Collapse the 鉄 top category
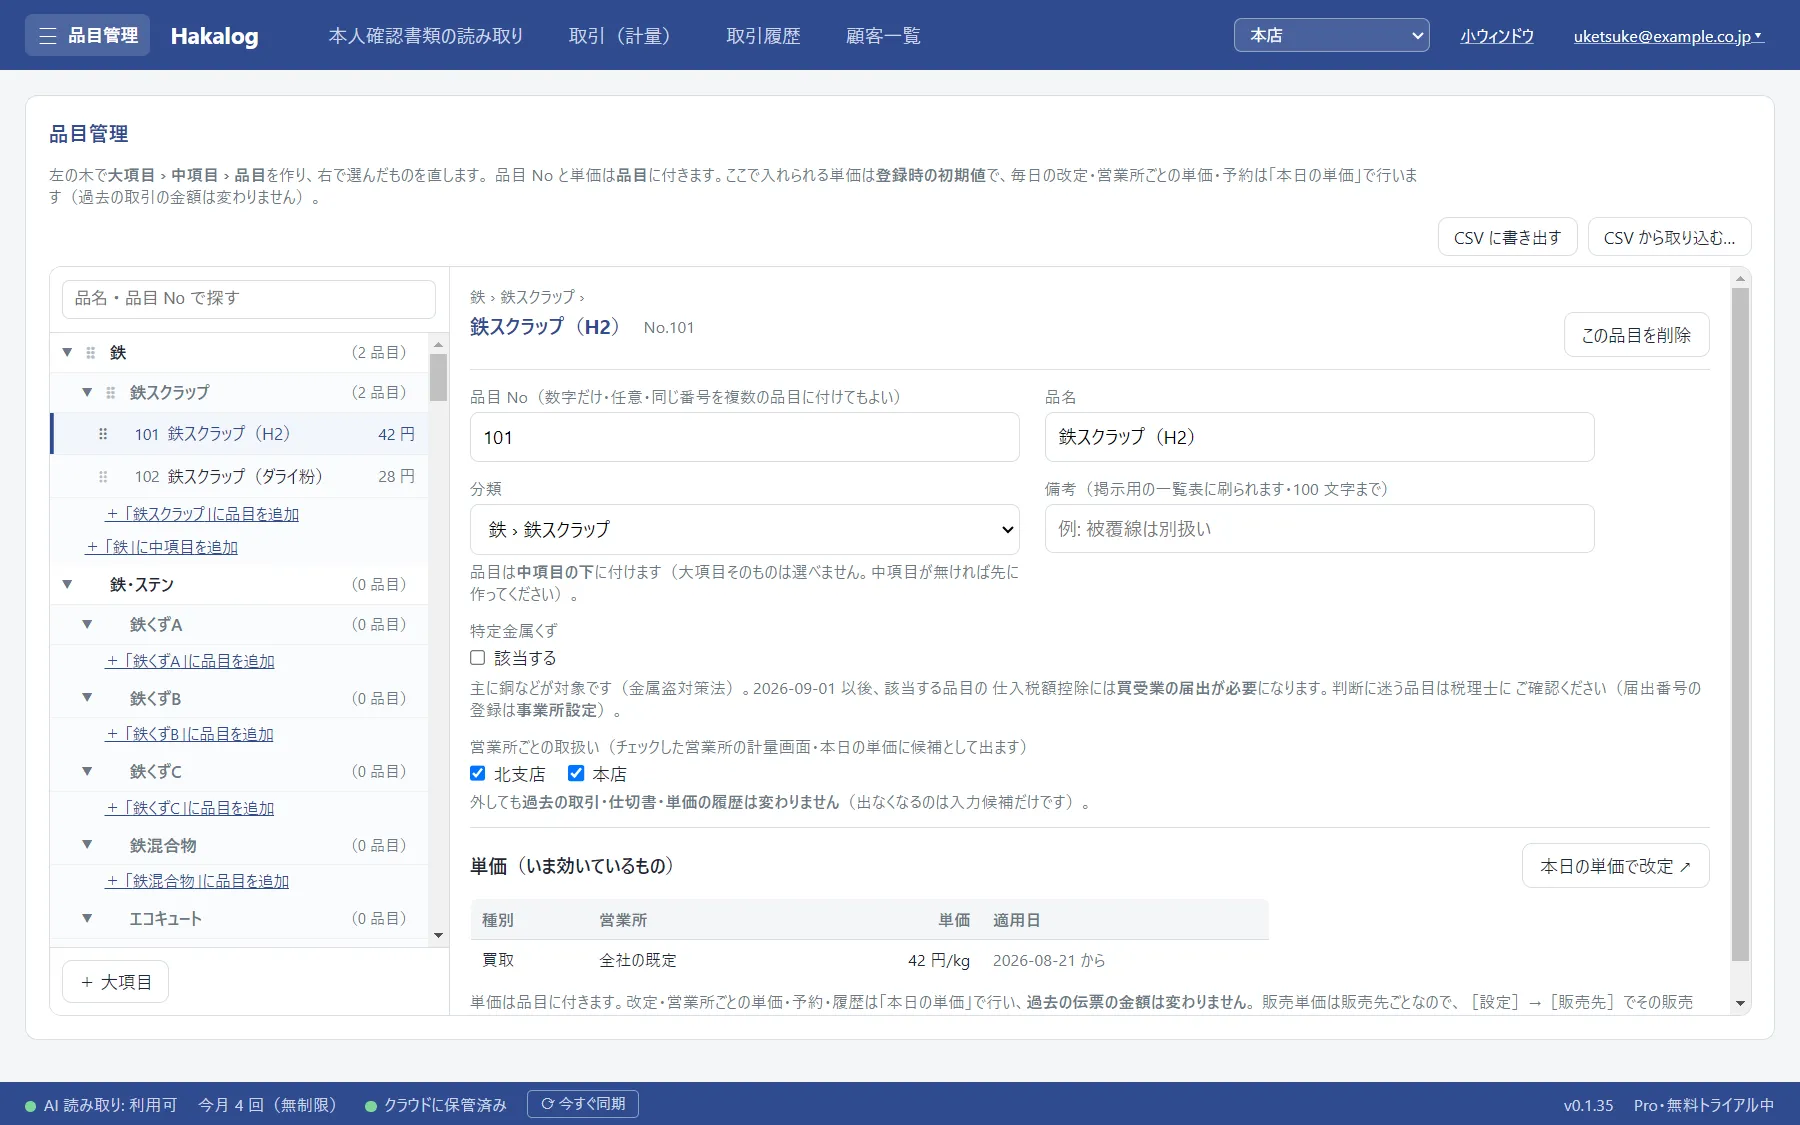 67,352
